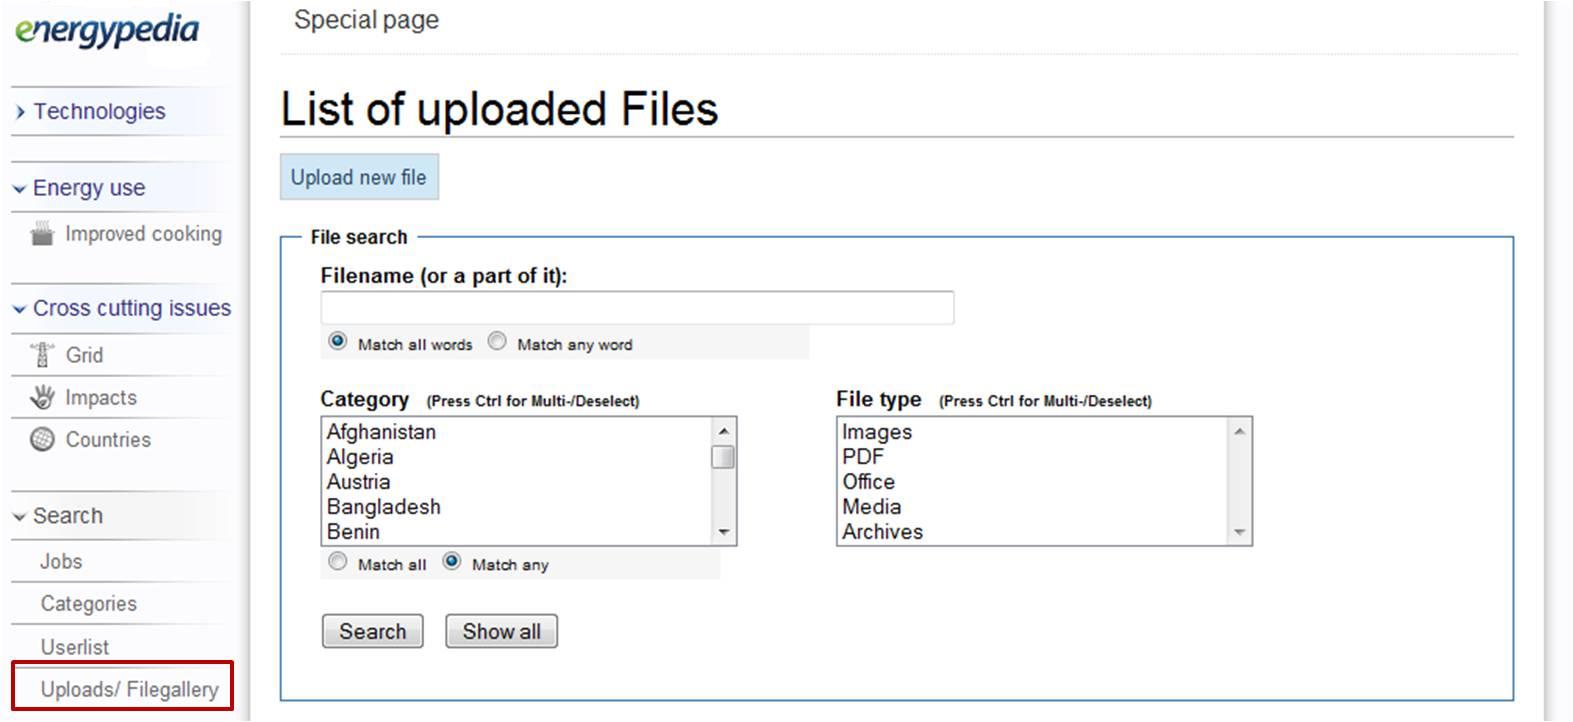Click the energypedia logo
Image resolution: width=1573 pixels, height=722 pixels.
[107, 30]
